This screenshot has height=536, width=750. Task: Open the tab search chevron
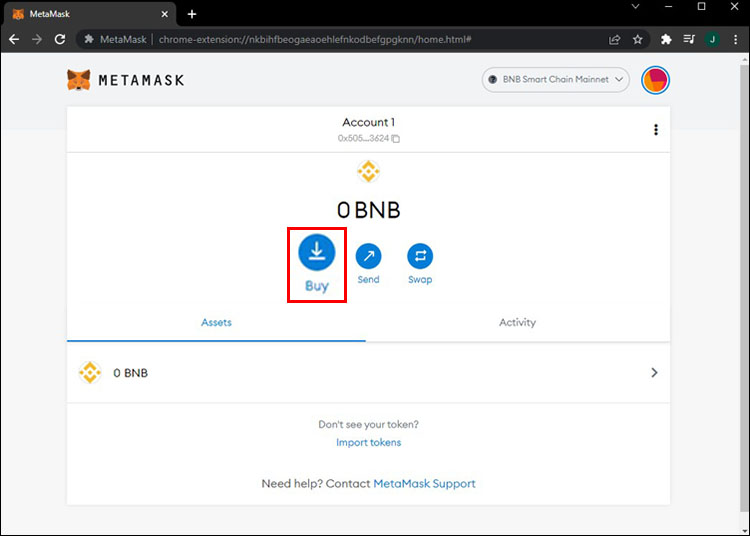[x=635, y=7]
